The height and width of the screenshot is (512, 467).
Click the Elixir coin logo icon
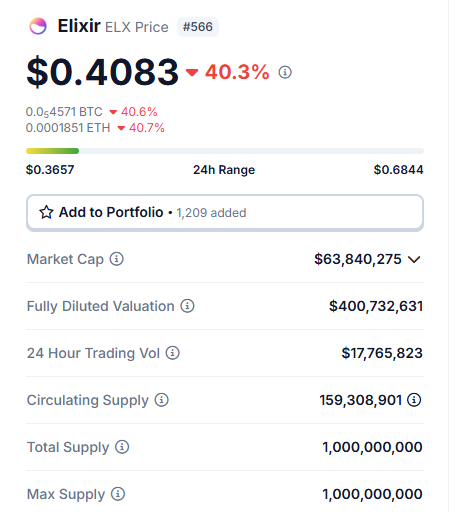pyautogui.click(x=38, y=26)
